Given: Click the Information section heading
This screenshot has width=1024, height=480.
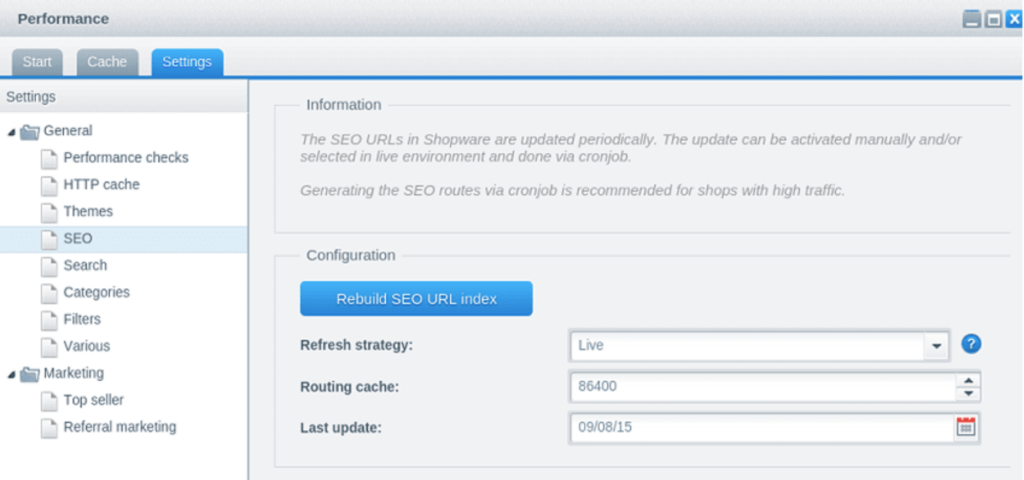Looking at the screenshot, I should tap(344, 104).
